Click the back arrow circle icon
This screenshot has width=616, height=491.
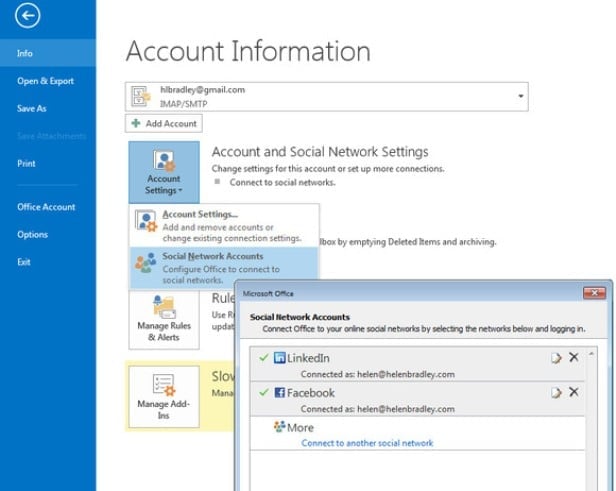tap(28, 16)
